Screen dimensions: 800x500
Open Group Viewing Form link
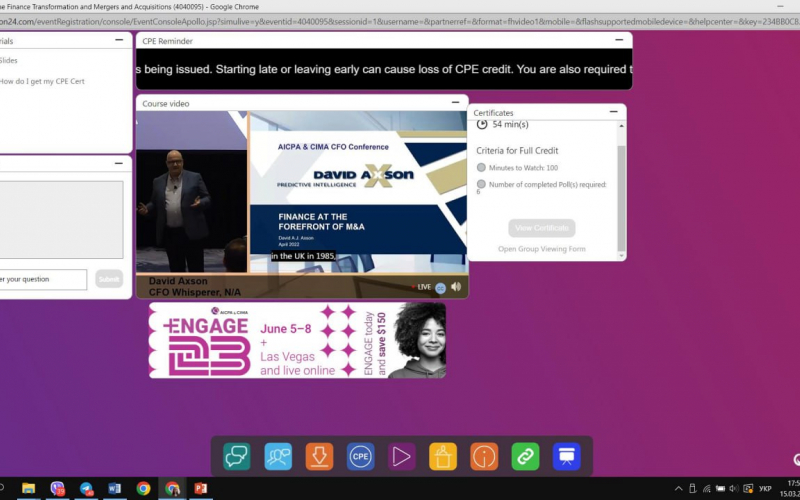tap(542, 249)
